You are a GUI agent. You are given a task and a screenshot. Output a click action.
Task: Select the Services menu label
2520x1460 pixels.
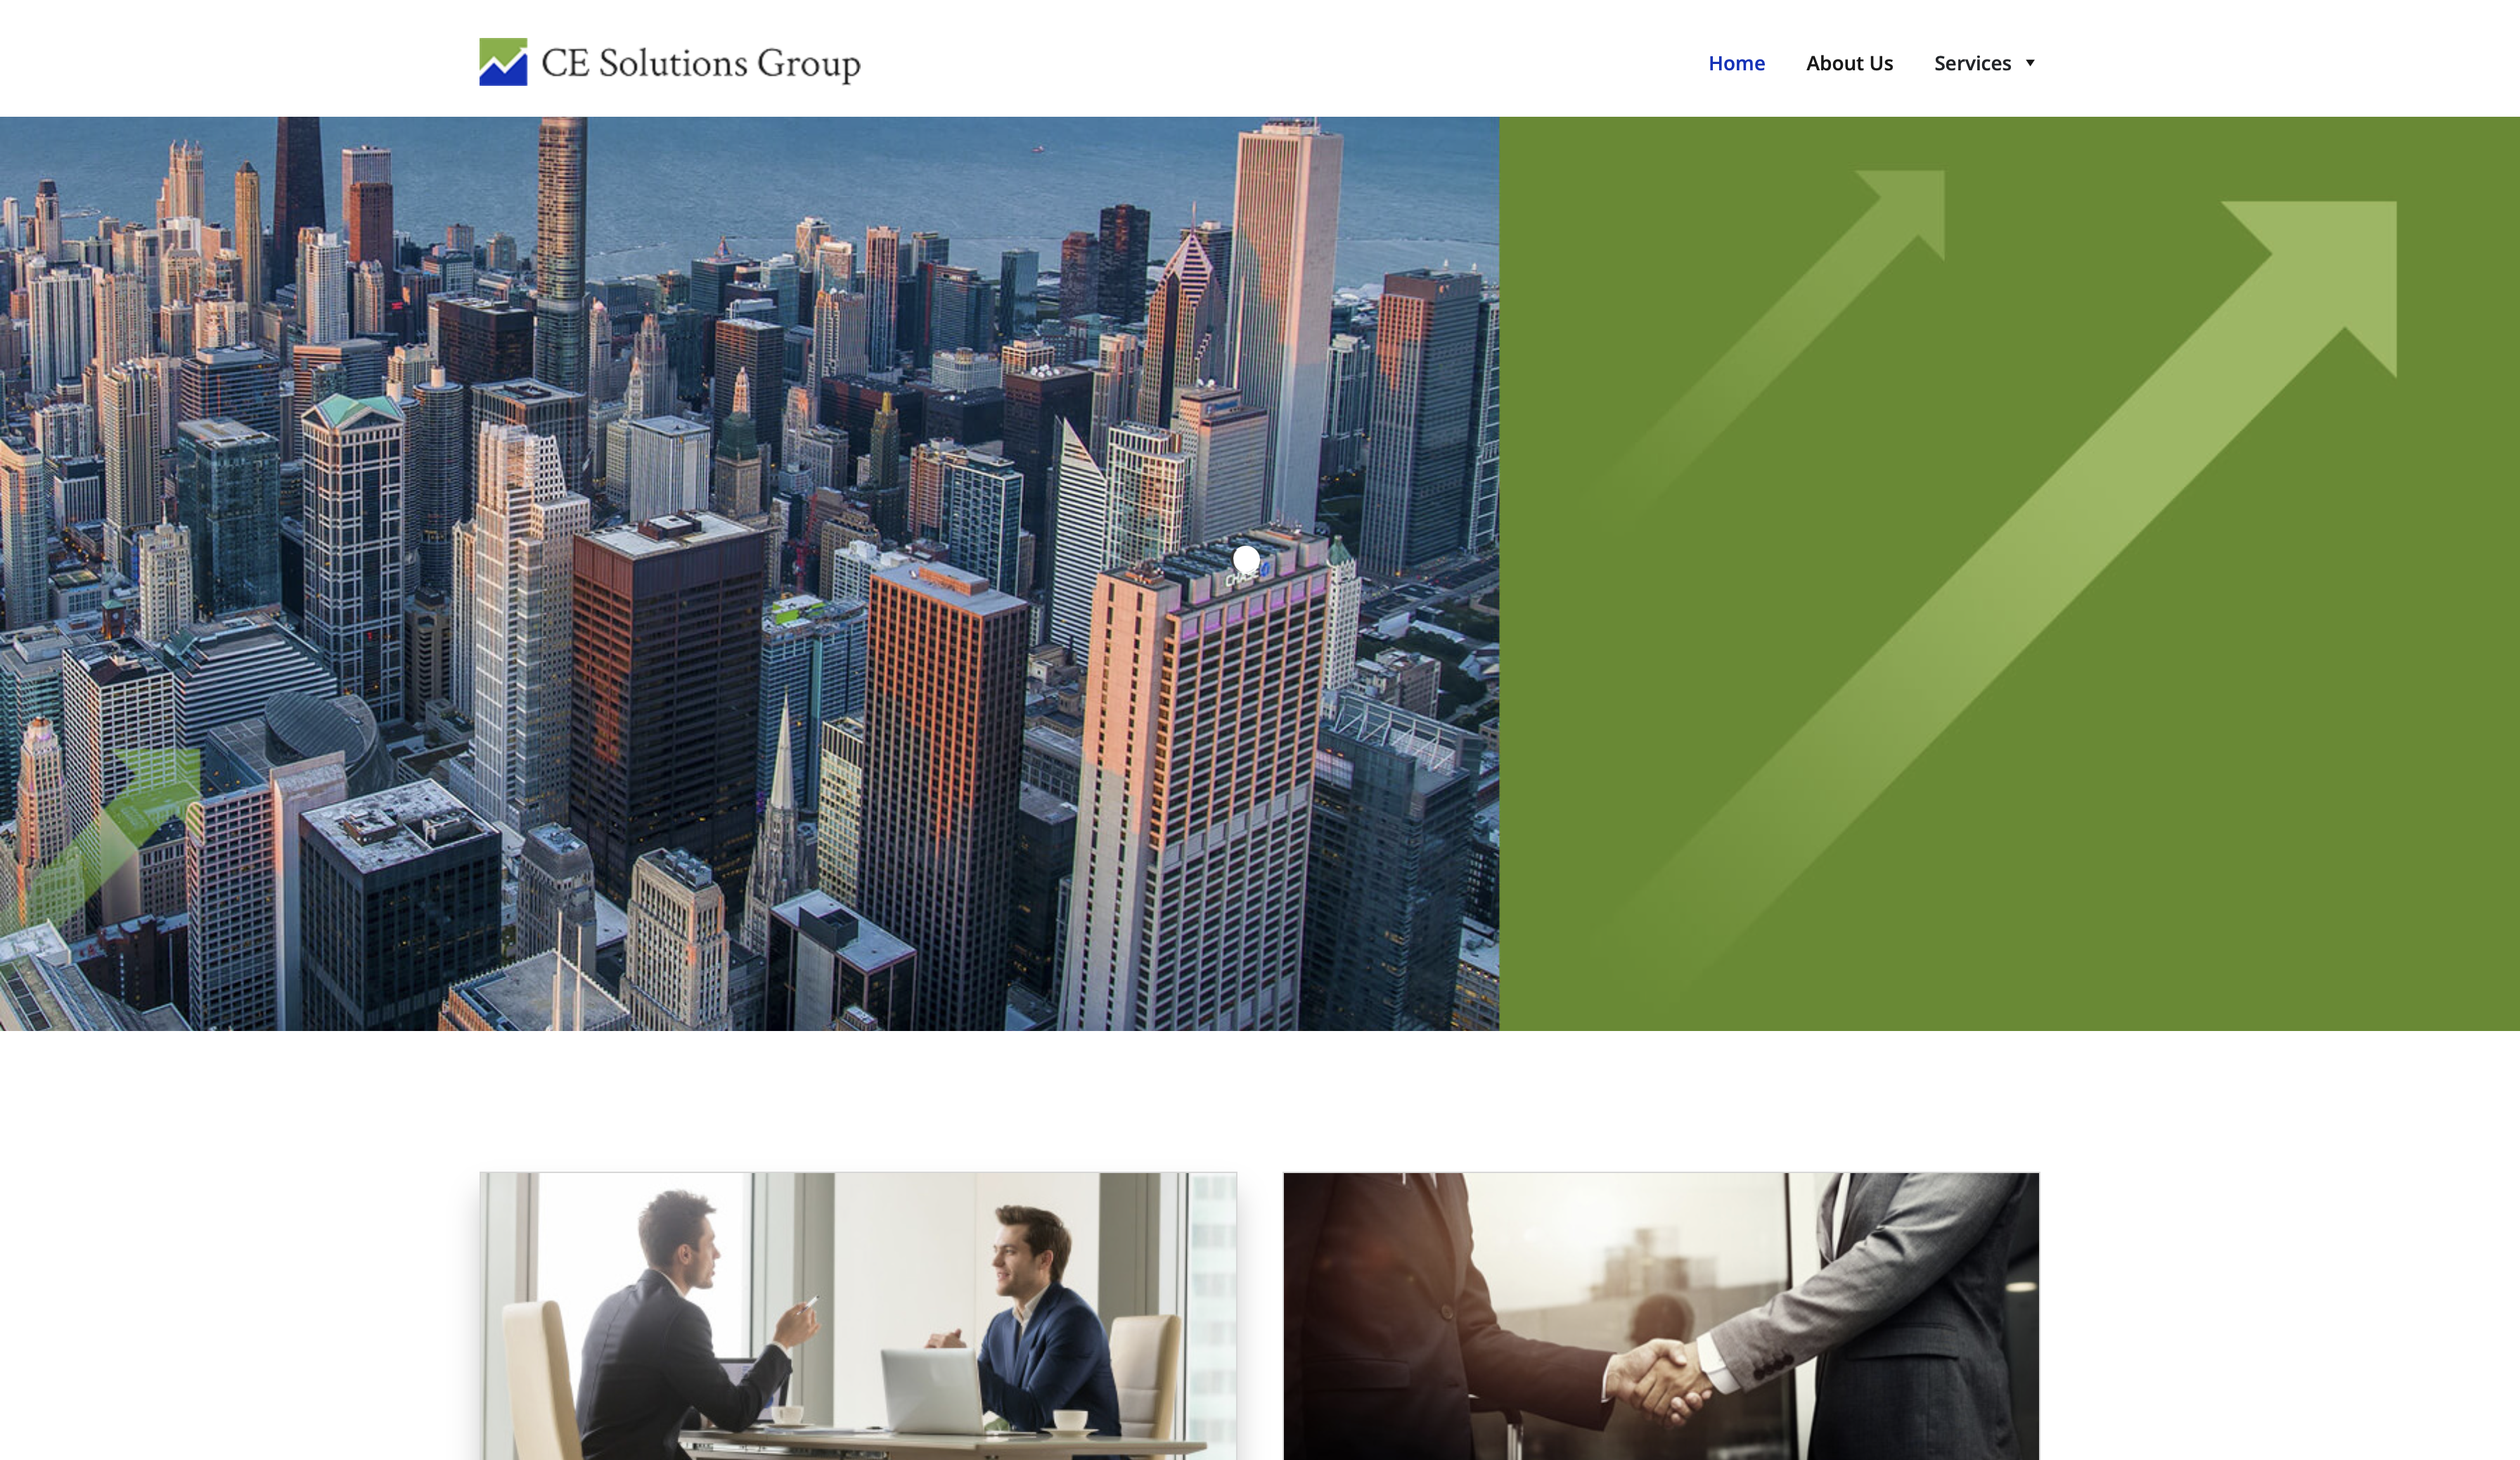[x=1972, y=63]
